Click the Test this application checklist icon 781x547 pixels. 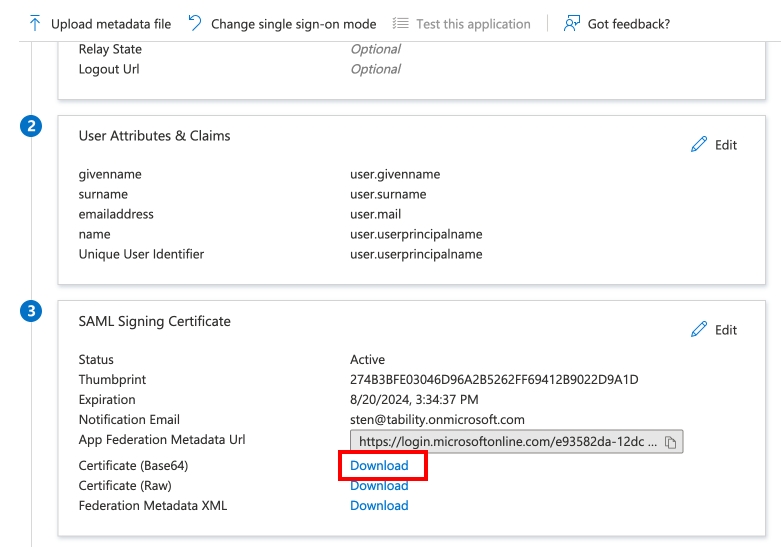point(400,23)
